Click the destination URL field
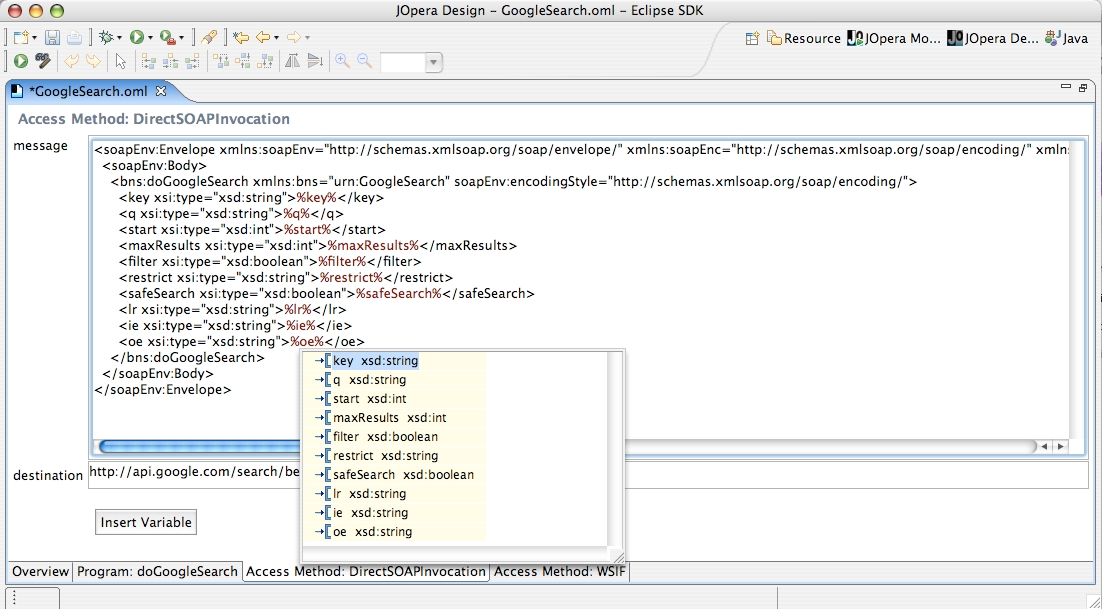 click(588, 475)
